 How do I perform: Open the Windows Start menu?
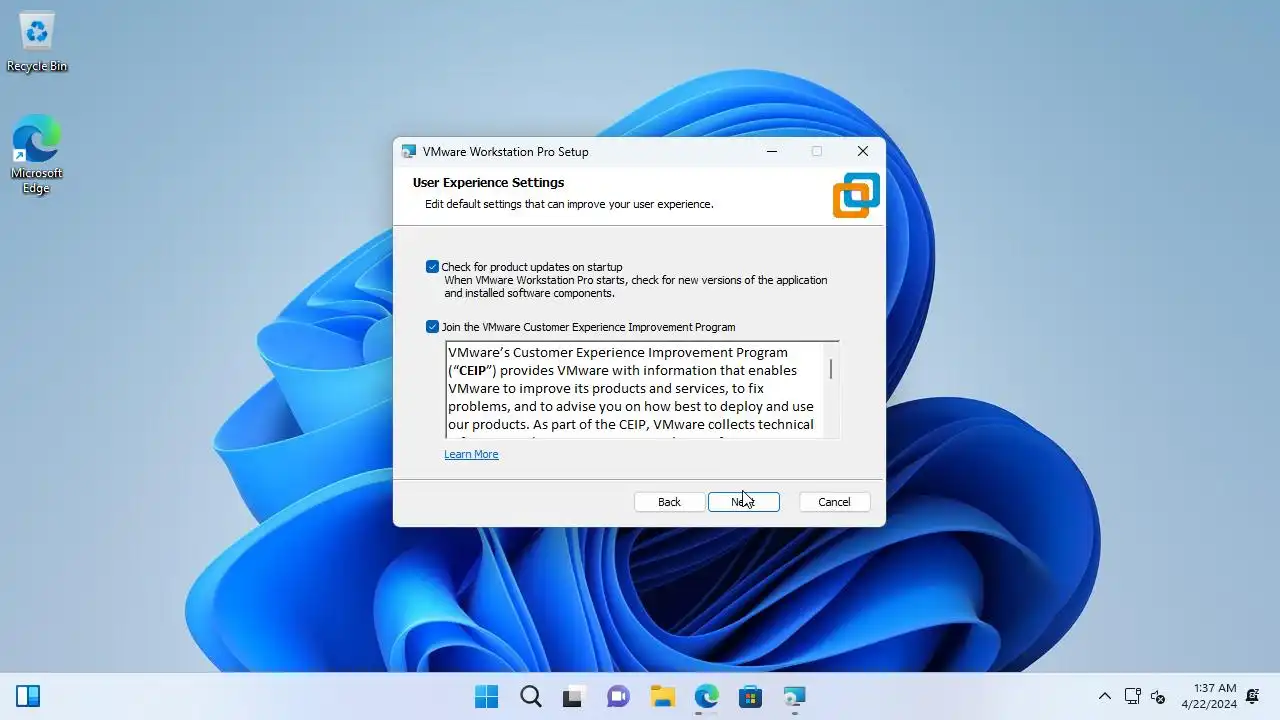(487, 696)
